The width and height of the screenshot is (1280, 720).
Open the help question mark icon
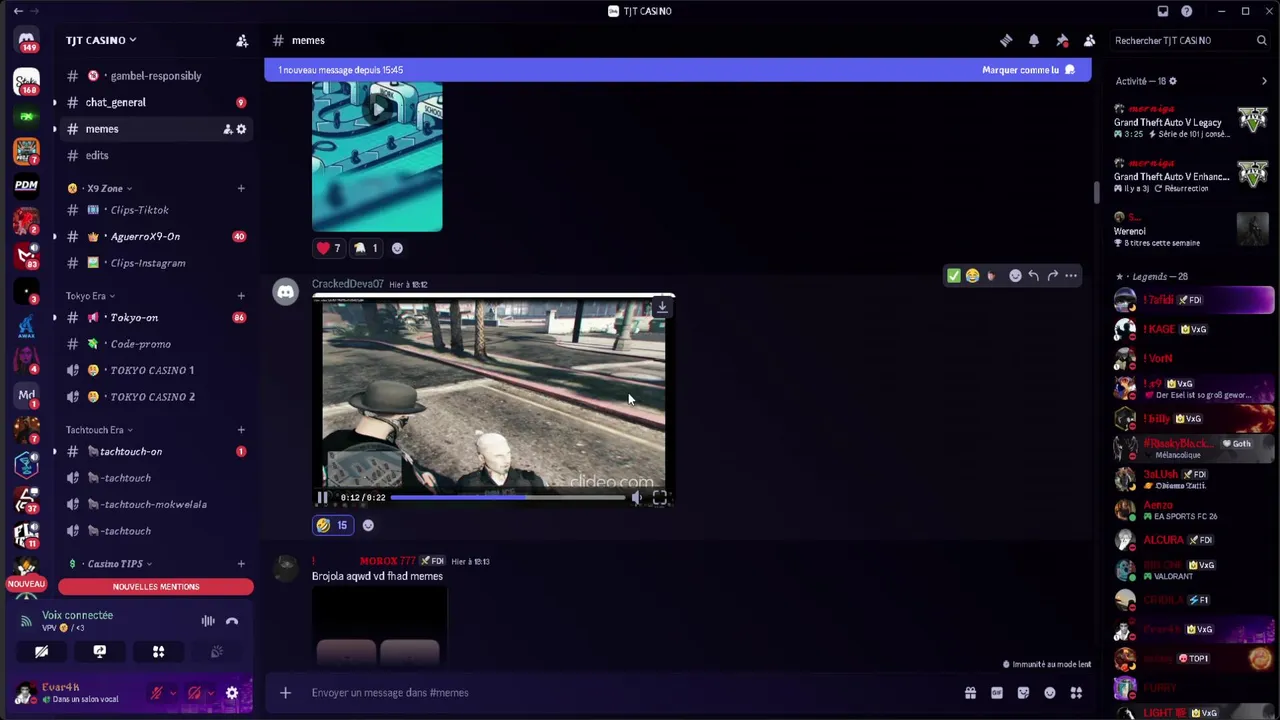(x=1186, y=11)
